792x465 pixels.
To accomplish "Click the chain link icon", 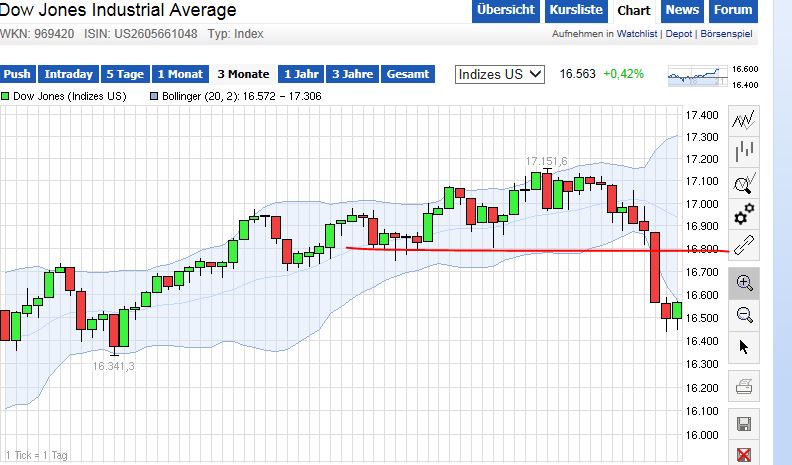I will pyautogui.click(x=744, y=246).
